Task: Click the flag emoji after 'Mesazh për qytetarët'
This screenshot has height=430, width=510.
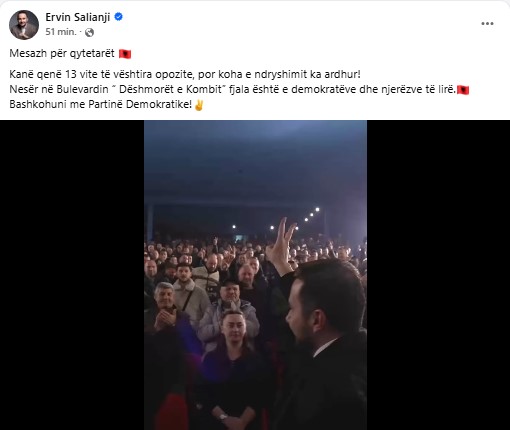Action: pos(125,54)
